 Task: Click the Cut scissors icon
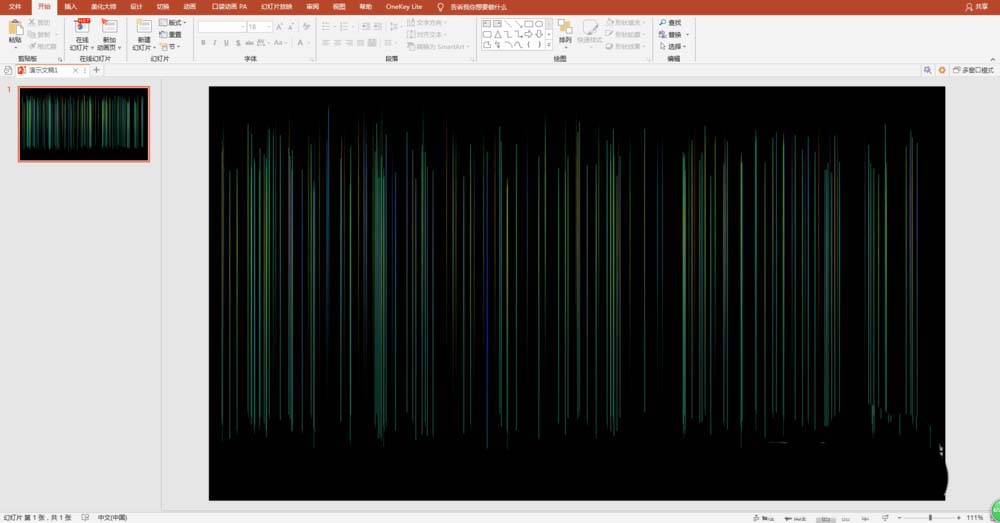coord(32,22)
